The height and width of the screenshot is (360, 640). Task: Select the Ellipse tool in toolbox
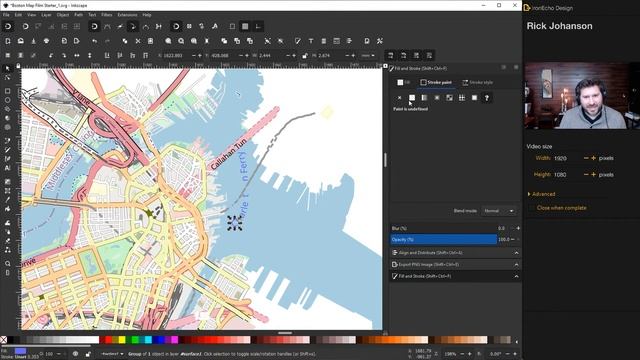[7, 100]
